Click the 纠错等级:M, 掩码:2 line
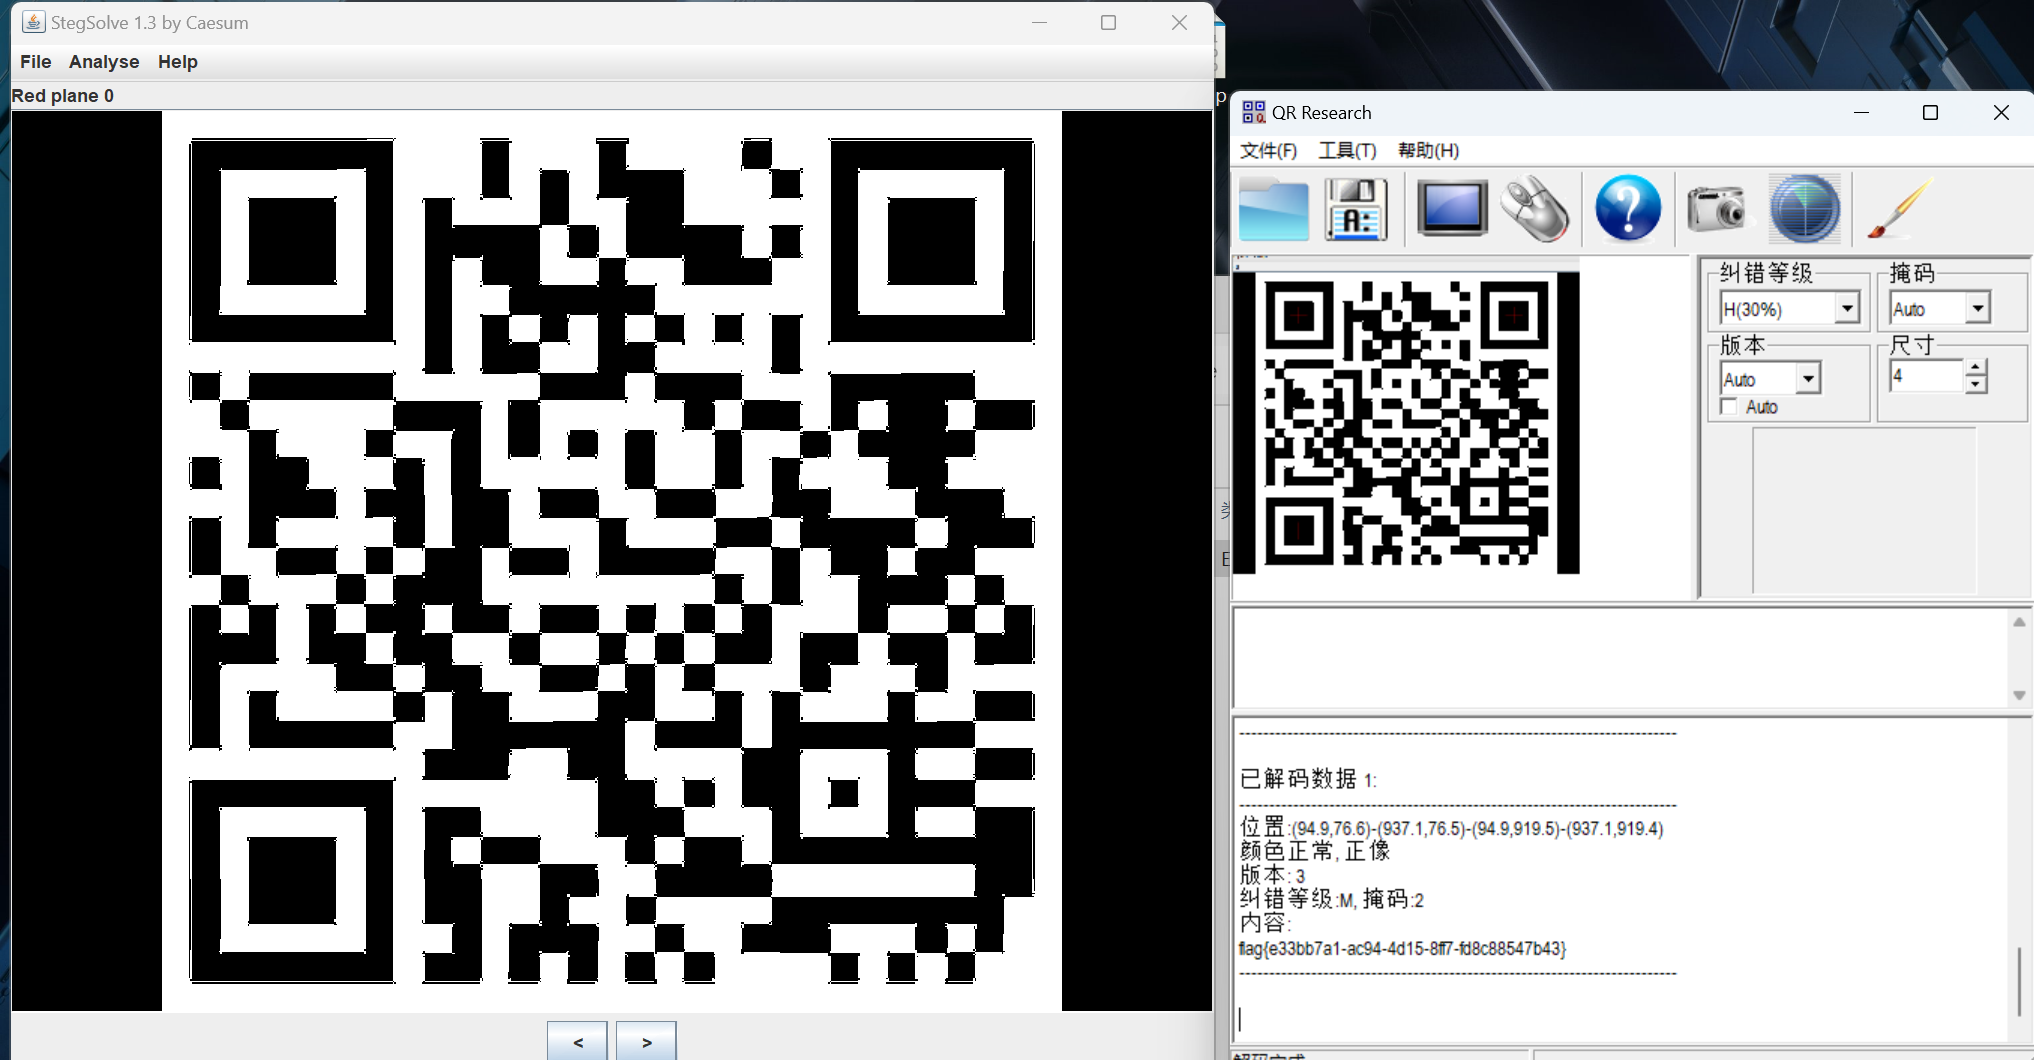This screenshot has width=2034, height=1060. 1331,899
